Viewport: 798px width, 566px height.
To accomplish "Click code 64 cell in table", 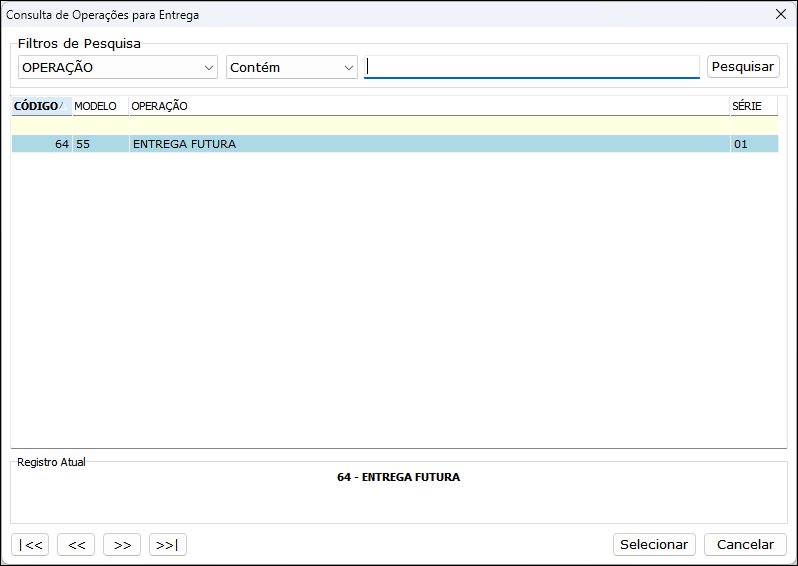I will (x=42, y=144).
